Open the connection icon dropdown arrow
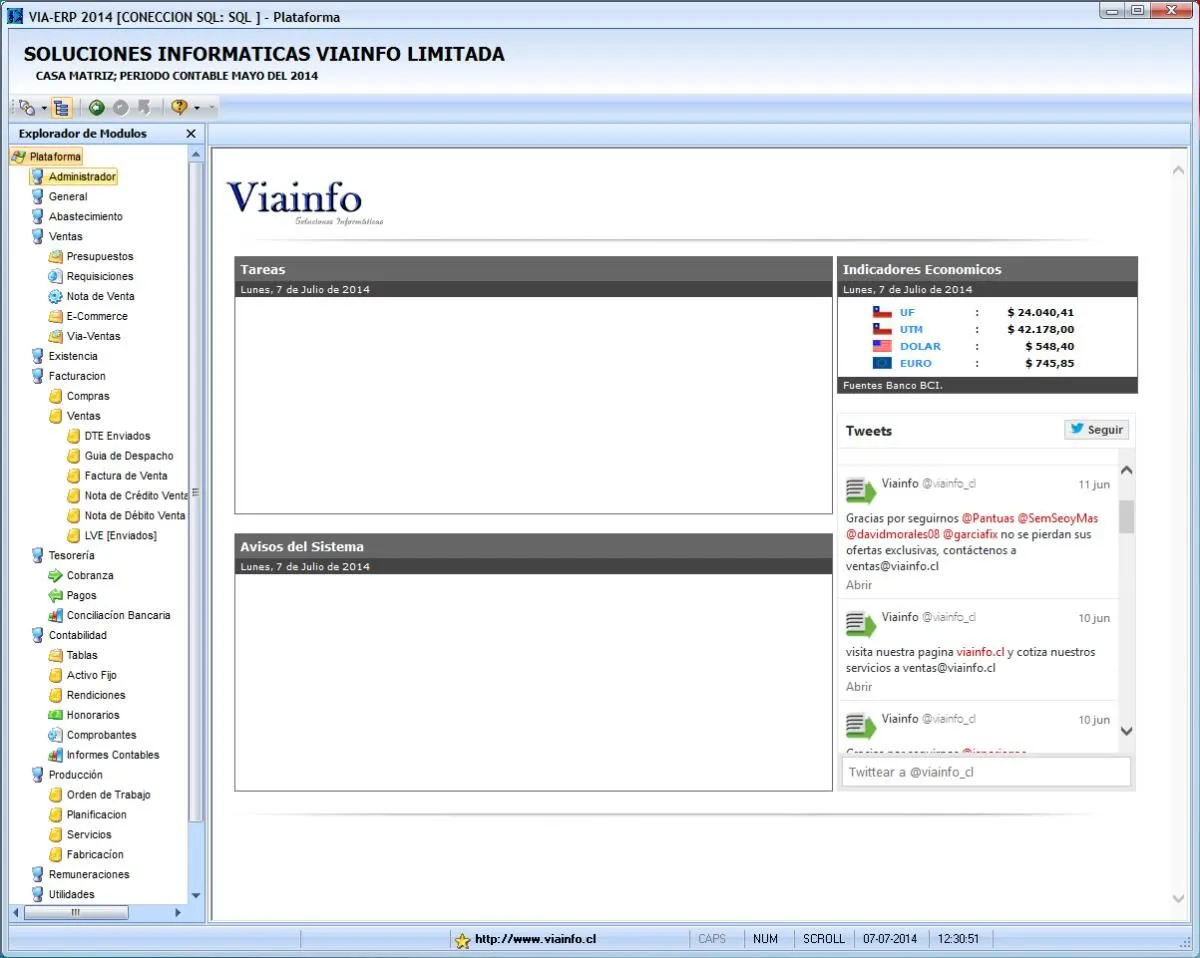This screenshot has width=1200, height=958. click(x=44, y=108)
